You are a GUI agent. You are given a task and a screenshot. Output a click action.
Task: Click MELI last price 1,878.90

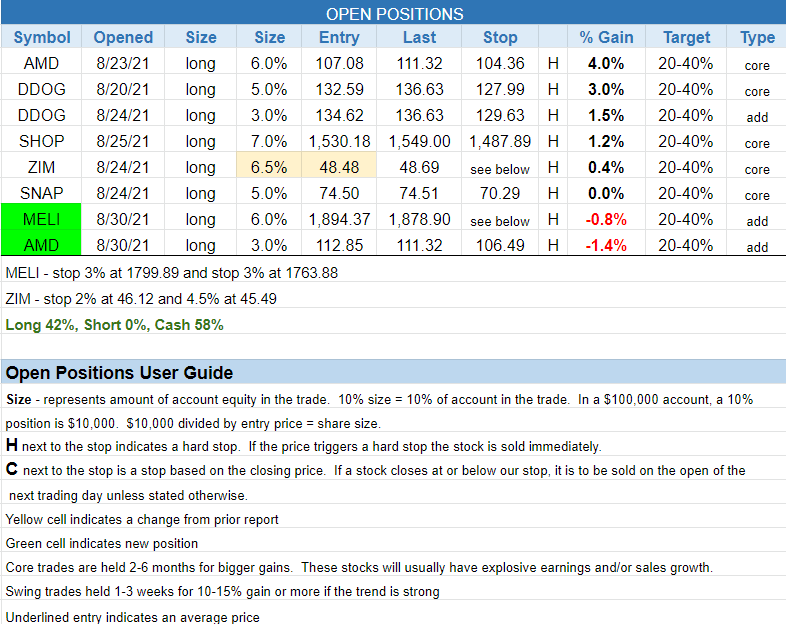point(420,219)
